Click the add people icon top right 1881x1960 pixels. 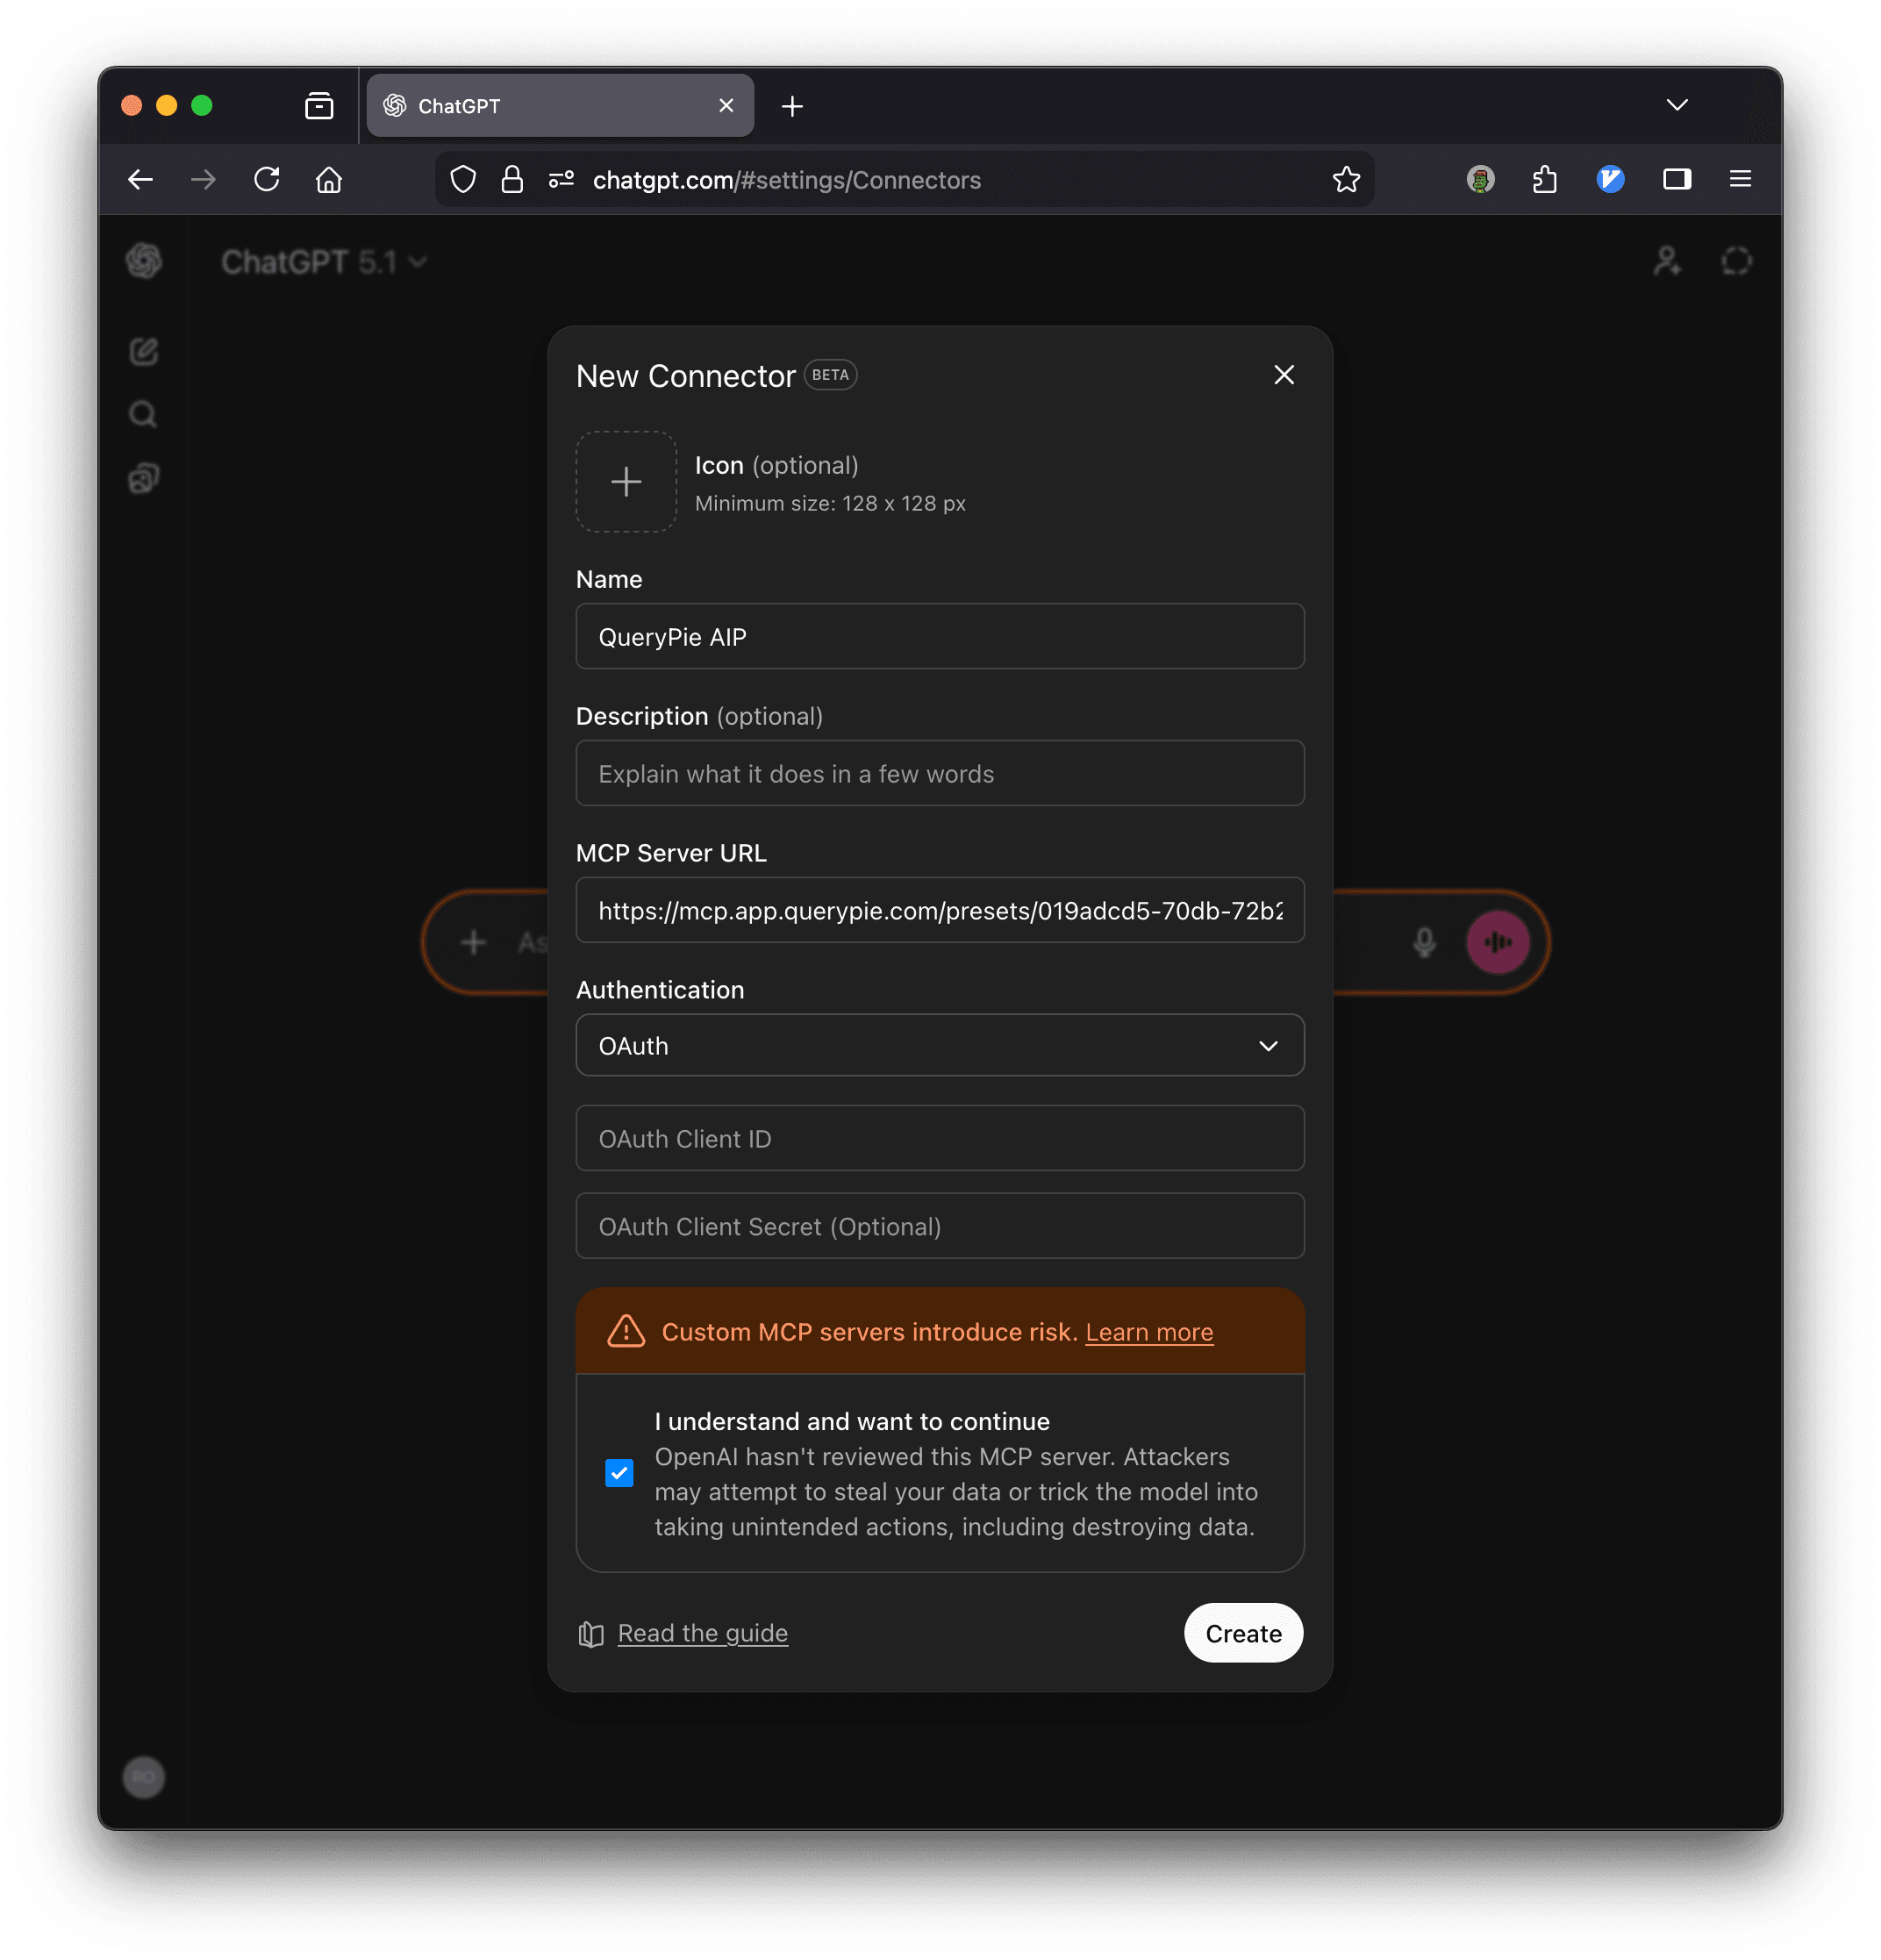[x=1666, y=261]
